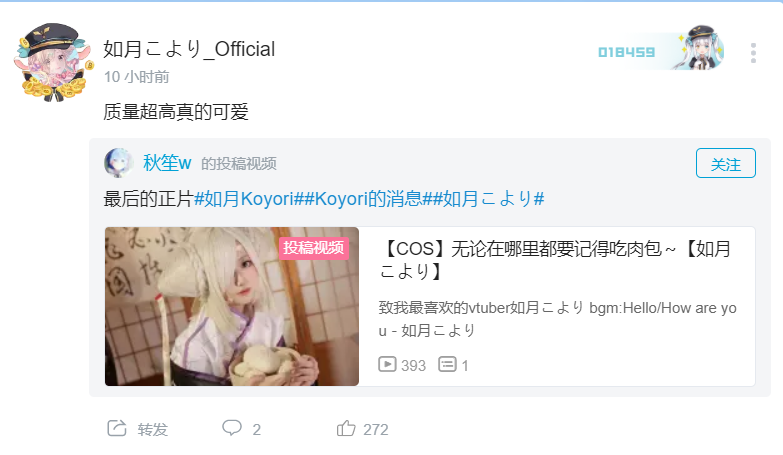Open the username 如月こより_Official link

click(x=189, y=49)
